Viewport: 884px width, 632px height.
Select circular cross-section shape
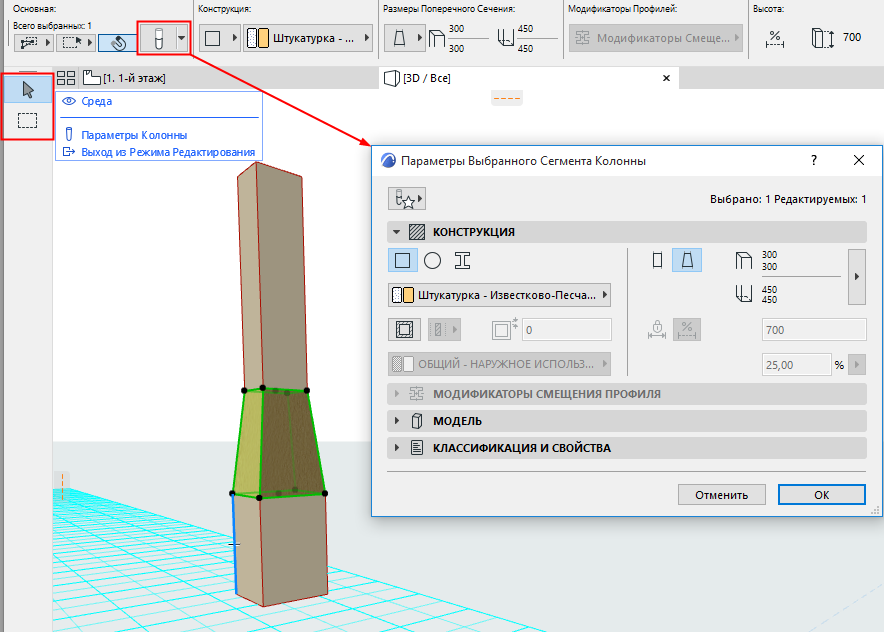(432, 261)
